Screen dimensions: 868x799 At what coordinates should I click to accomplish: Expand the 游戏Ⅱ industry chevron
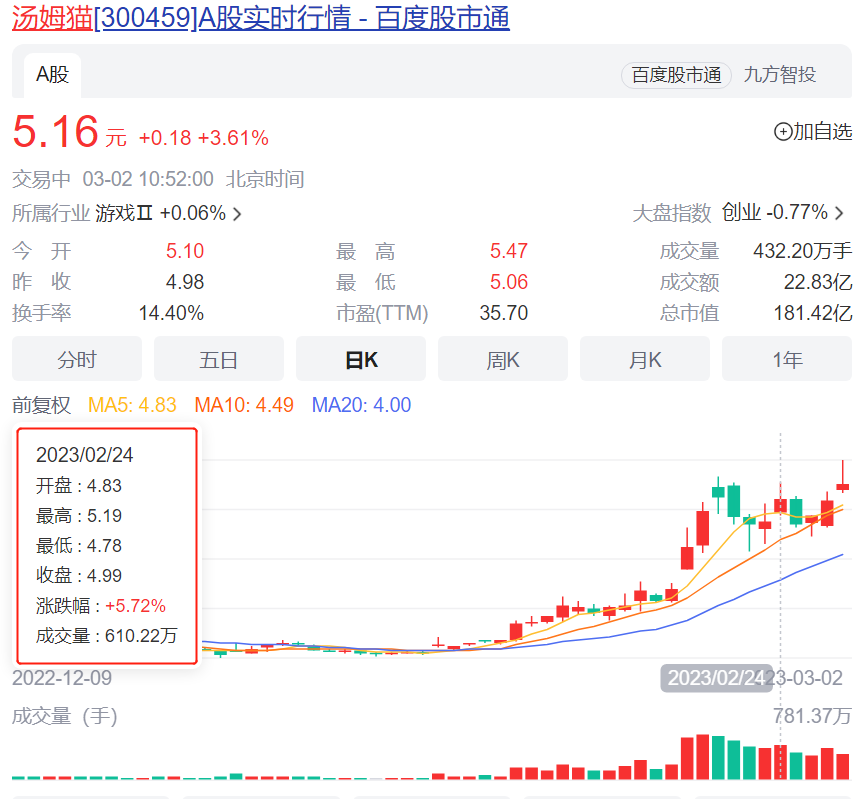pos(237,214)
